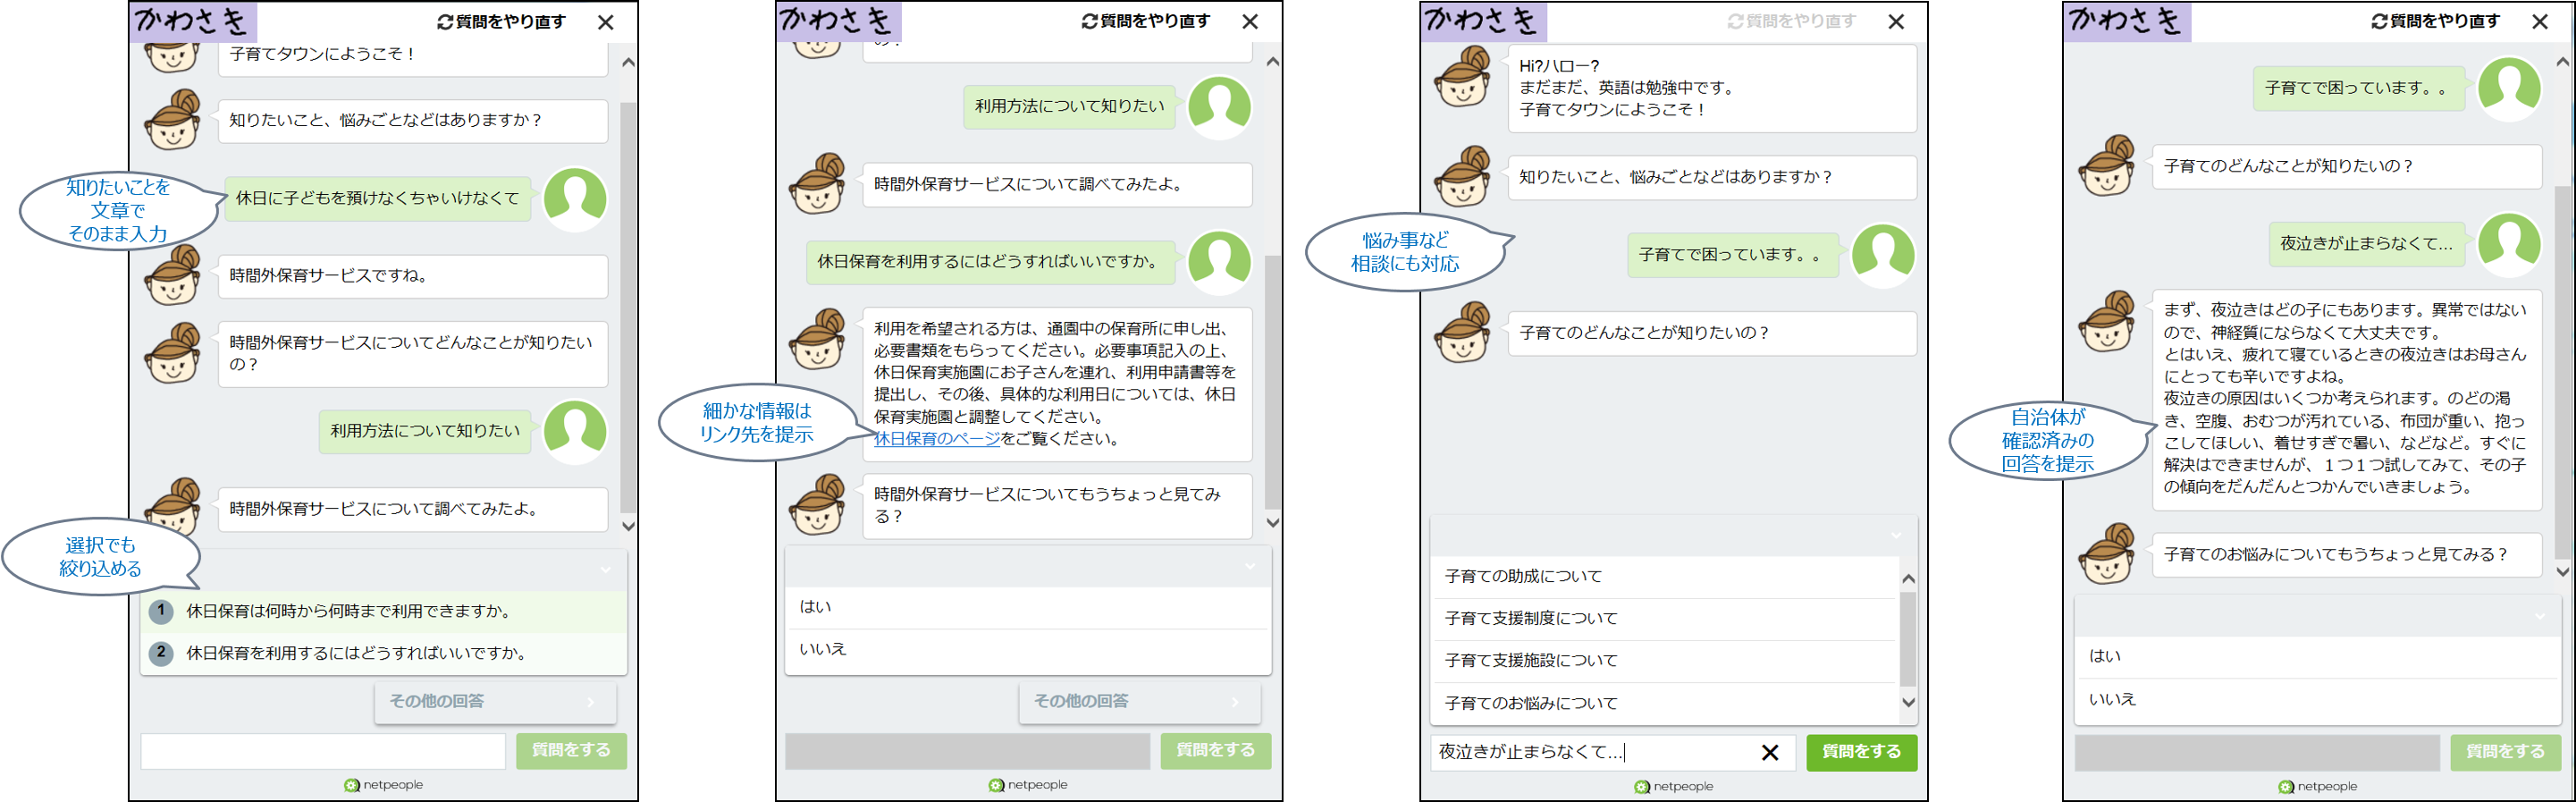This screenshot has width=2576, height=802.
Task: Click その他の回答 button in first chat
Action: point(495,702)
